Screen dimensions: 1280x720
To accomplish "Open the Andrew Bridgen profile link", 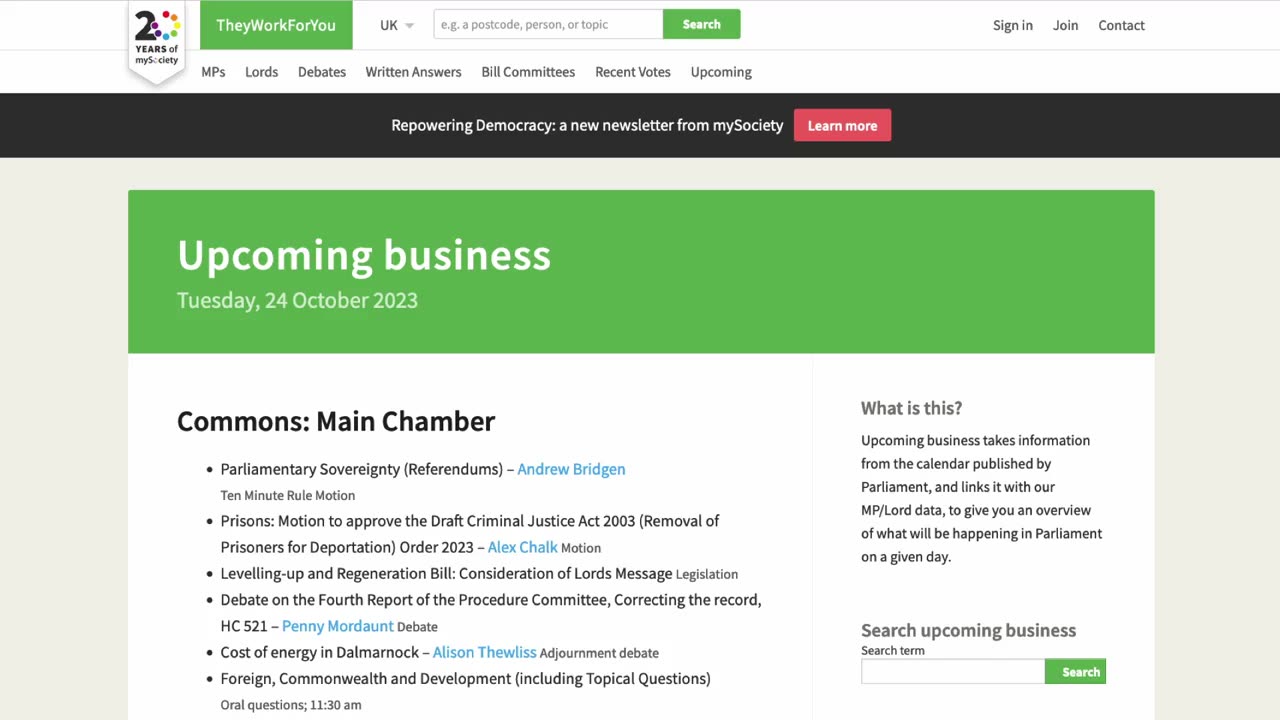I will [x=571, y=469].
